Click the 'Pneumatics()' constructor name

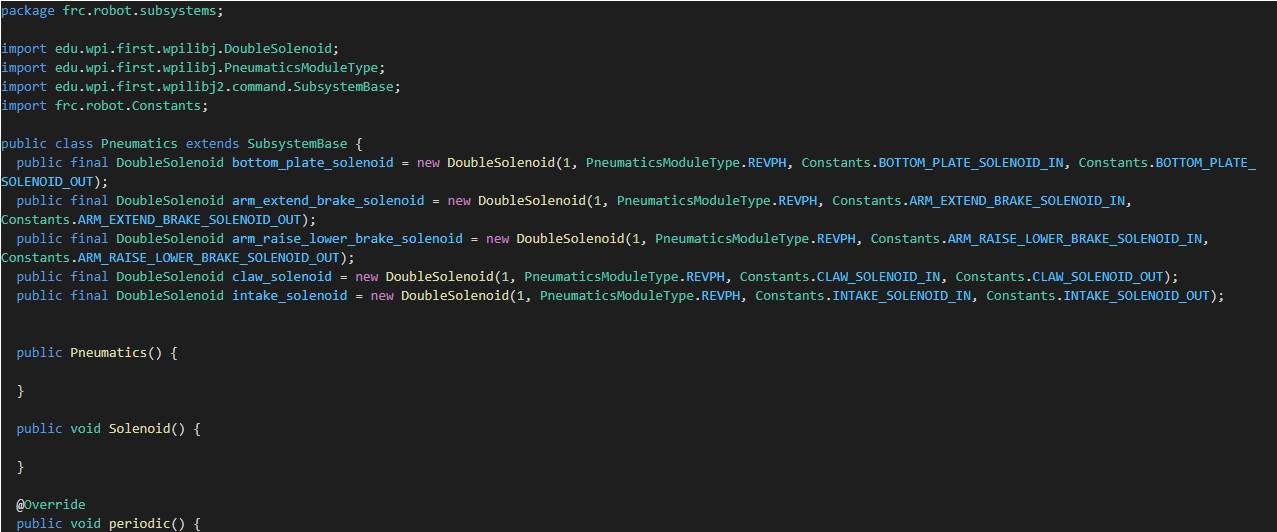click(116, 353)
